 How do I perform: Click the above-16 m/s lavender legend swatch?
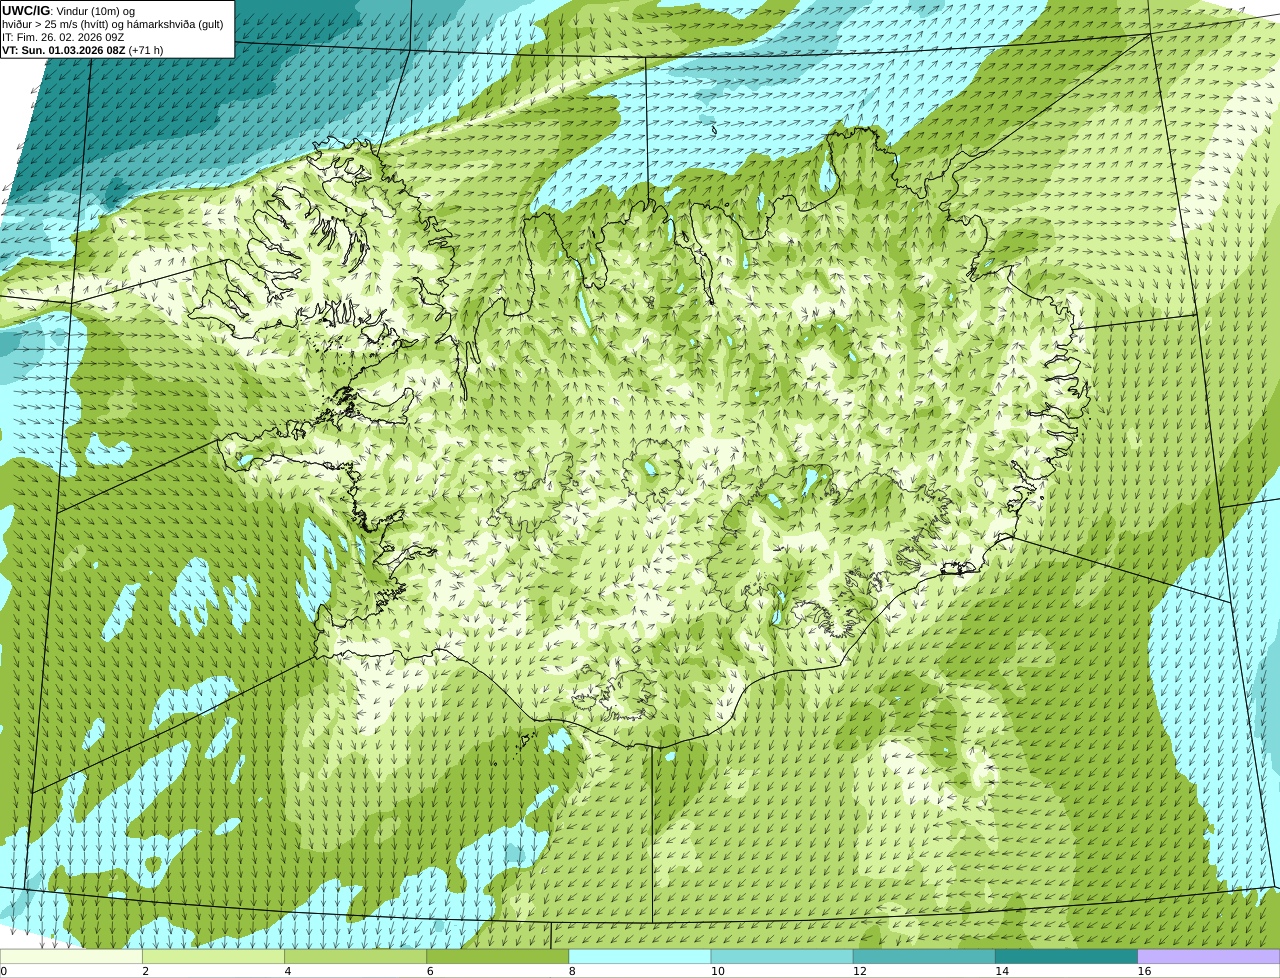[1209, 956]
